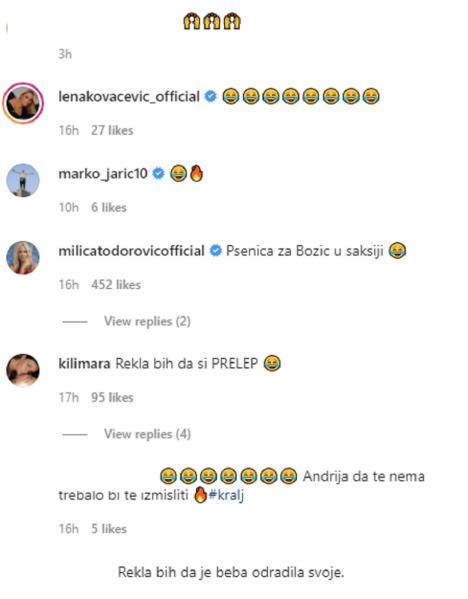Click verified badge next to milicatodorovicofficial

click(216, 251)
